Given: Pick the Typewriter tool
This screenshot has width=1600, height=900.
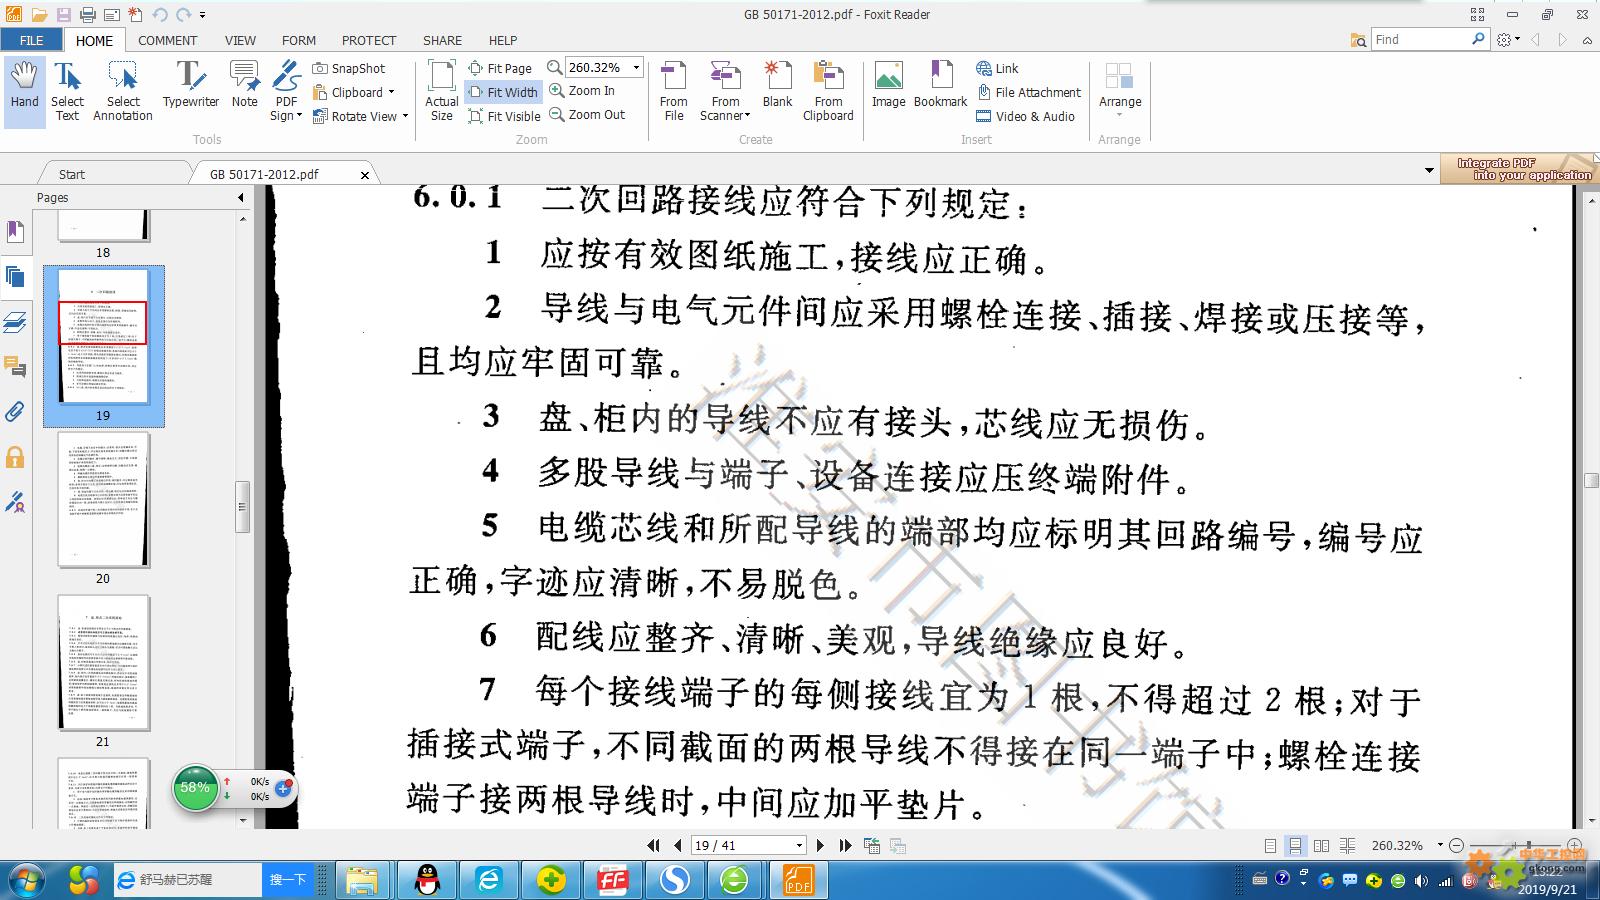Looking at the screenshot, I should tap(190, 85).
